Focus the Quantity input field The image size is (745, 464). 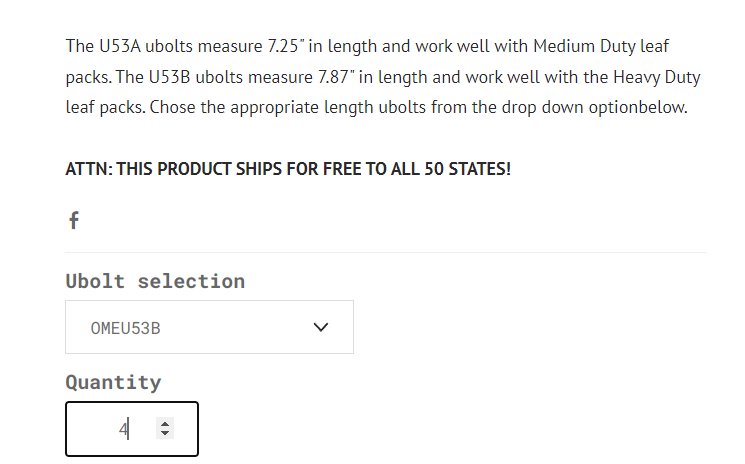[x=132, y=429]
